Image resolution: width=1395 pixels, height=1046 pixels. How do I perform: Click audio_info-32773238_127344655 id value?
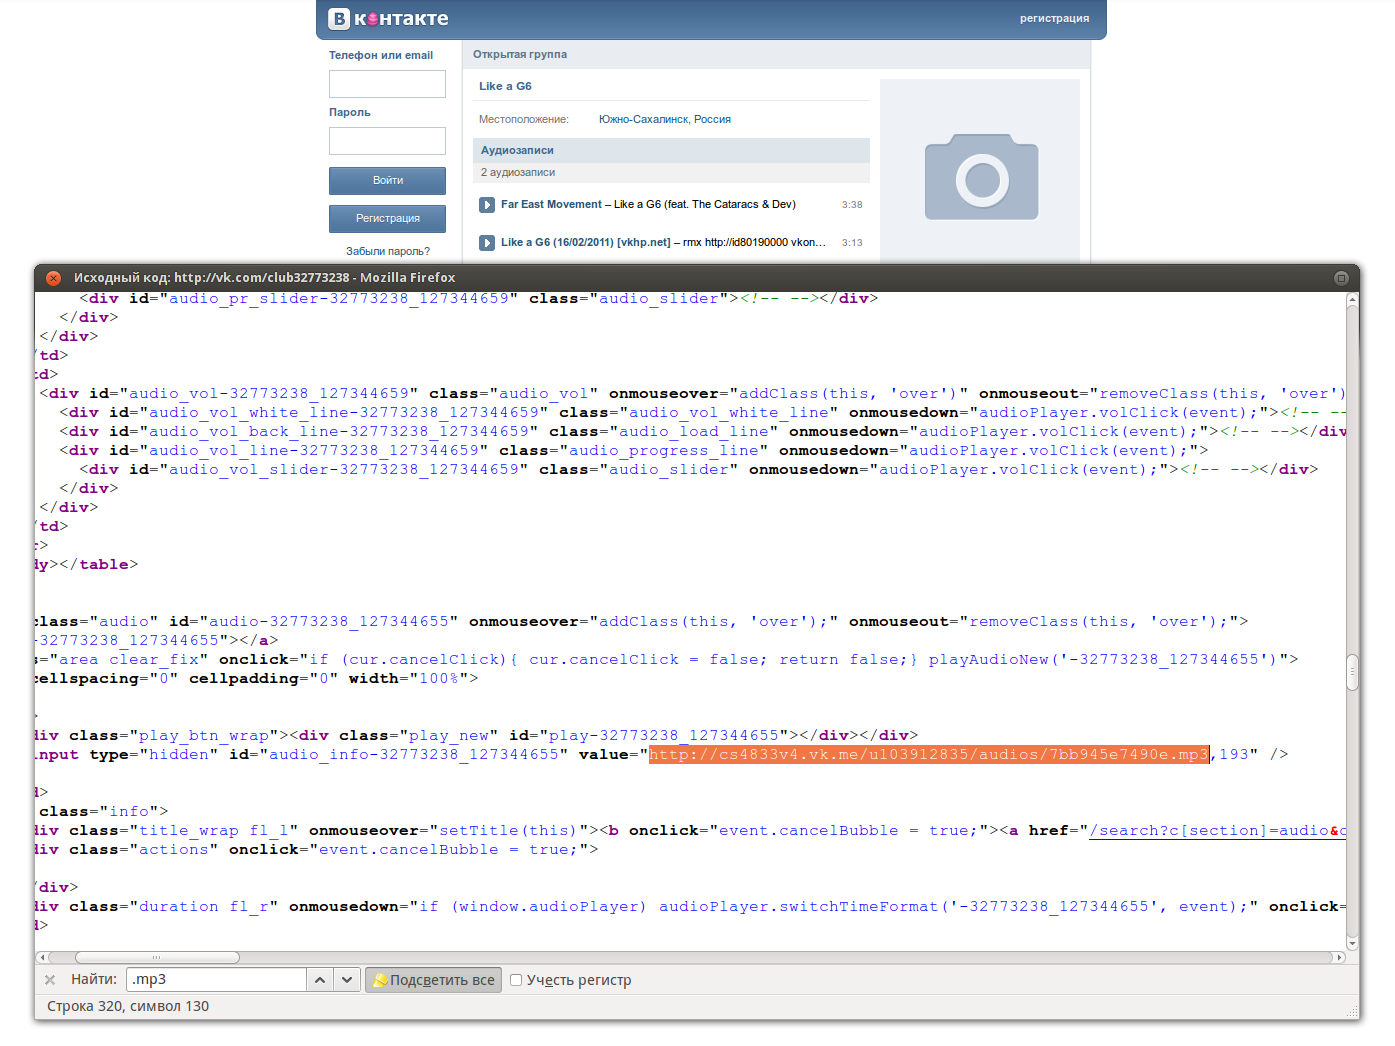pos(414,755)
